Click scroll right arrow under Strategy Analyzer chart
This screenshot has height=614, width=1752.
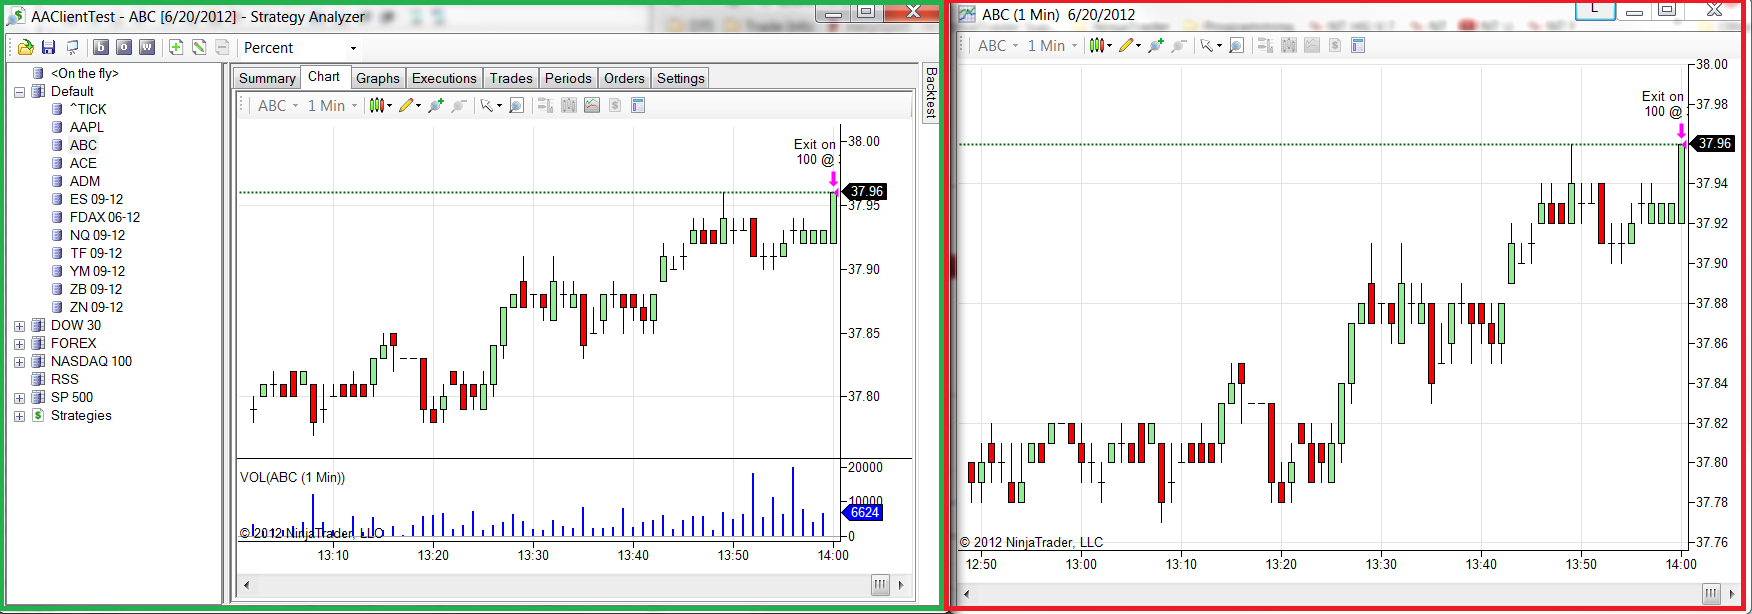[x=901, y=585]
